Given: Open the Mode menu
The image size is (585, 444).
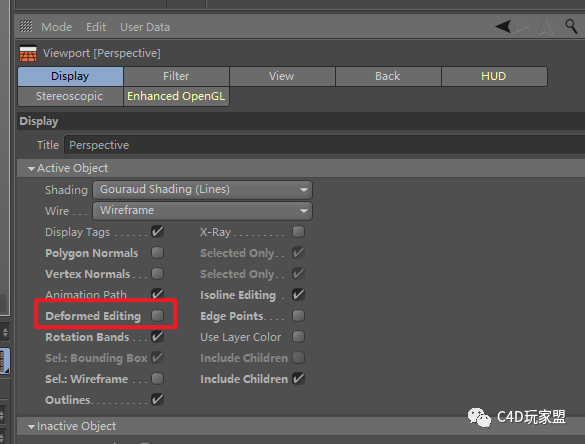Looking at the screenshot, I should tap(57, 27).
